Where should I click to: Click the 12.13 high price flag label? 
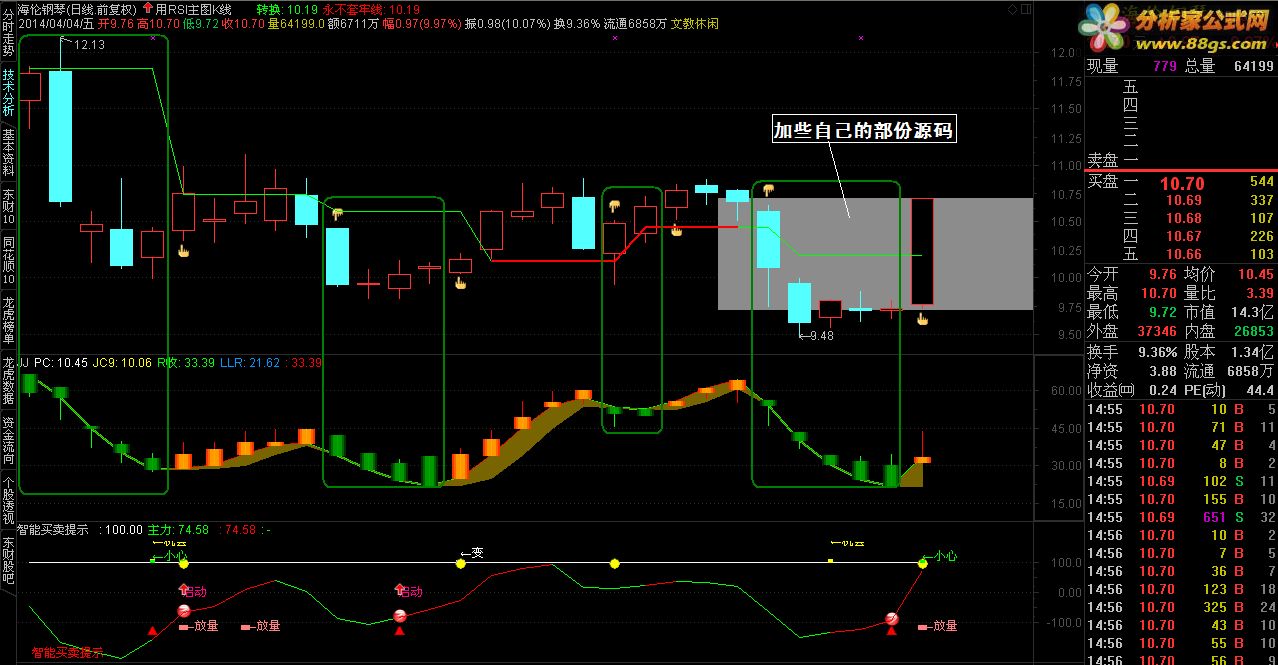(89, 45)
